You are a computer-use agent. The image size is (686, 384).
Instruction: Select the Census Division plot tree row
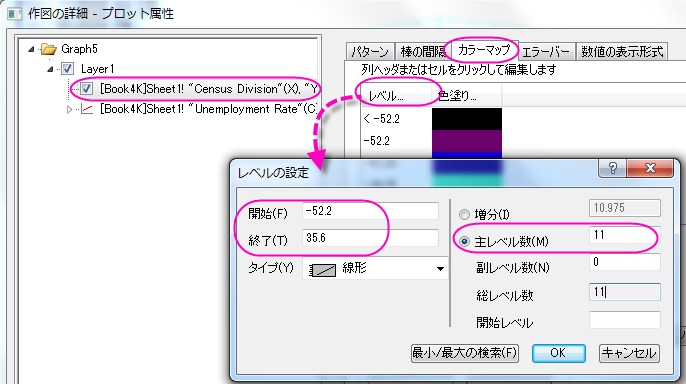209,89
